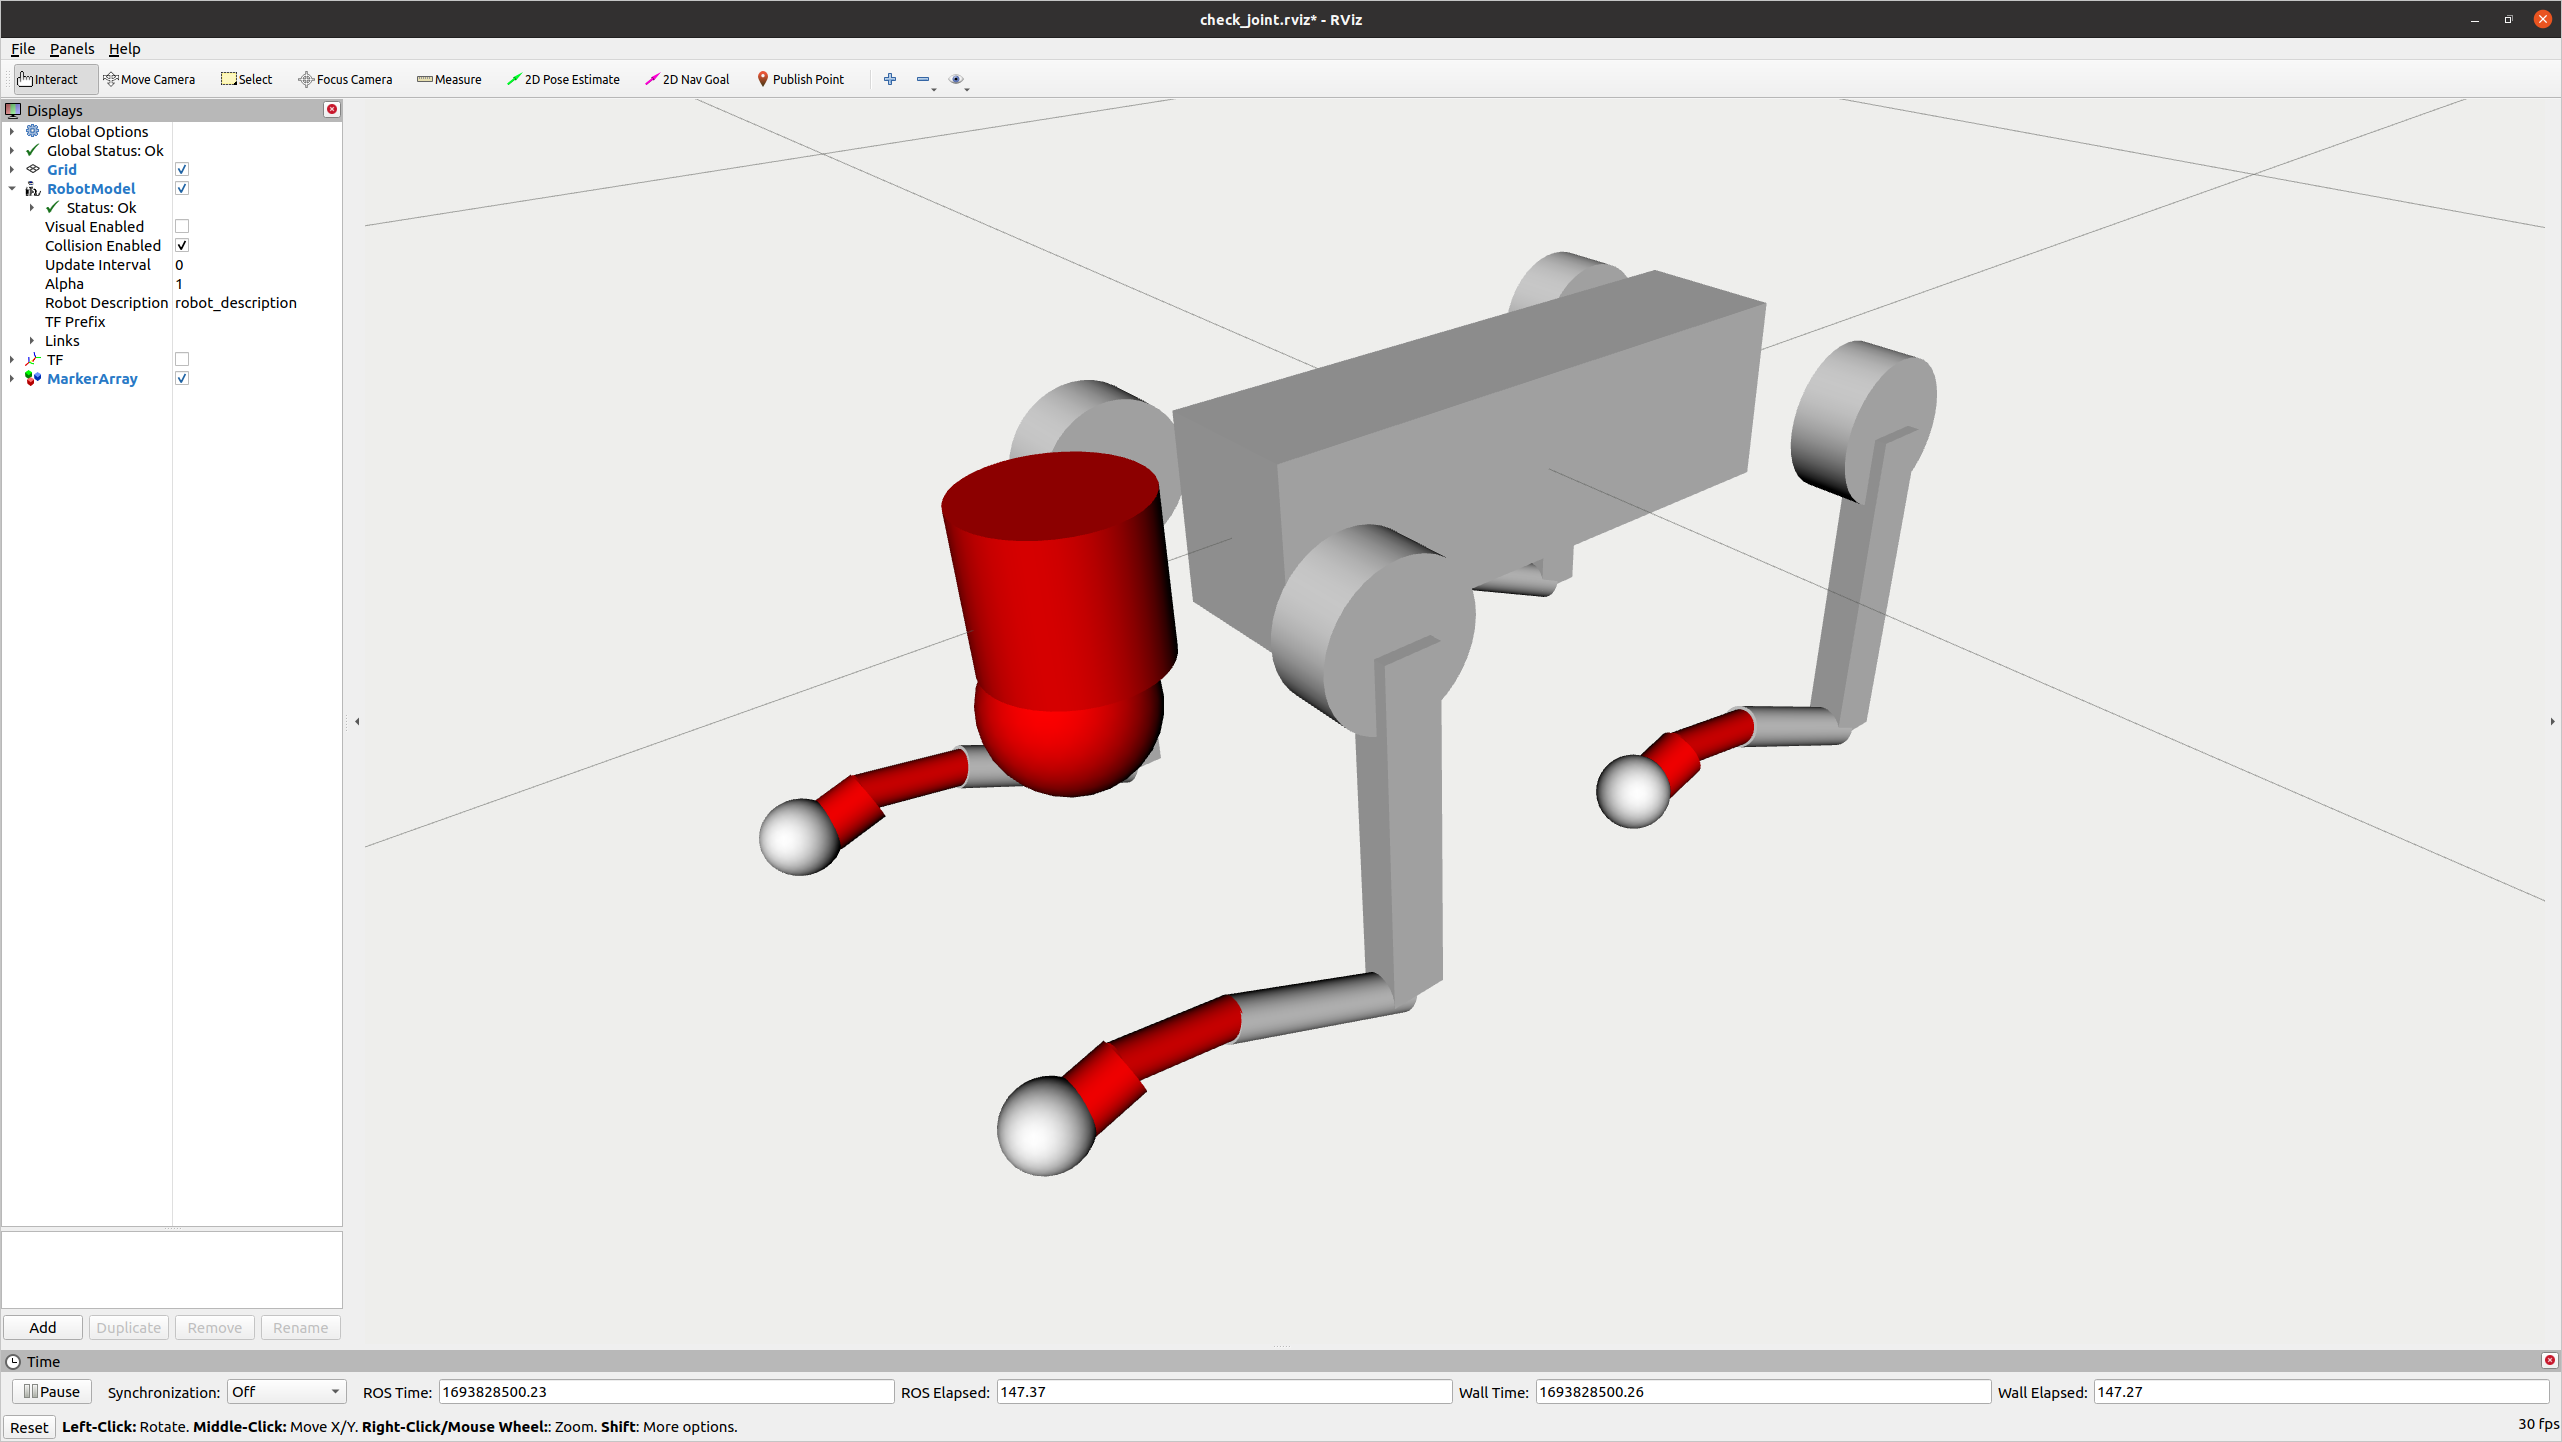The width and height of the screenshot is (2562, 1442).
Task: Disable the Collision Enabled checkbox
Action: pyautogui.click(x=182, y=246)
